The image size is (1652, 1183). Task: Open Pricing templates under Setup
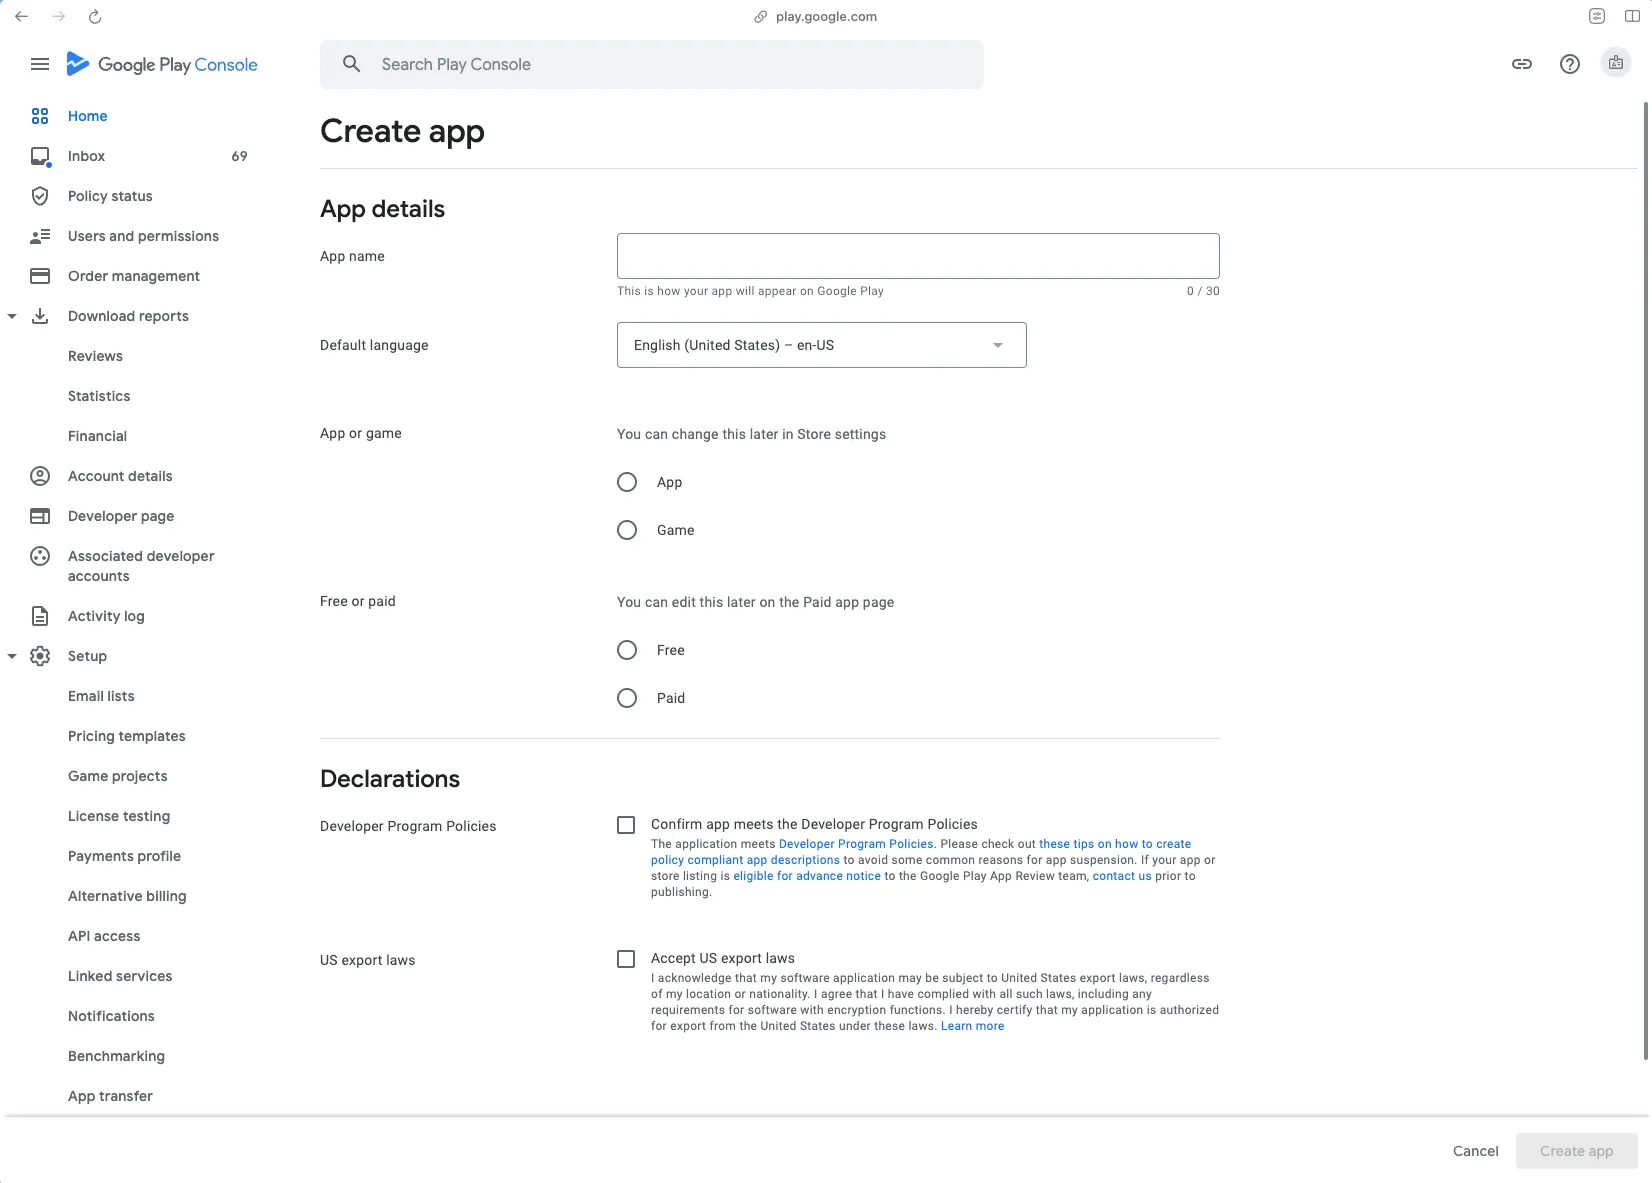click(x=127, y=736)
